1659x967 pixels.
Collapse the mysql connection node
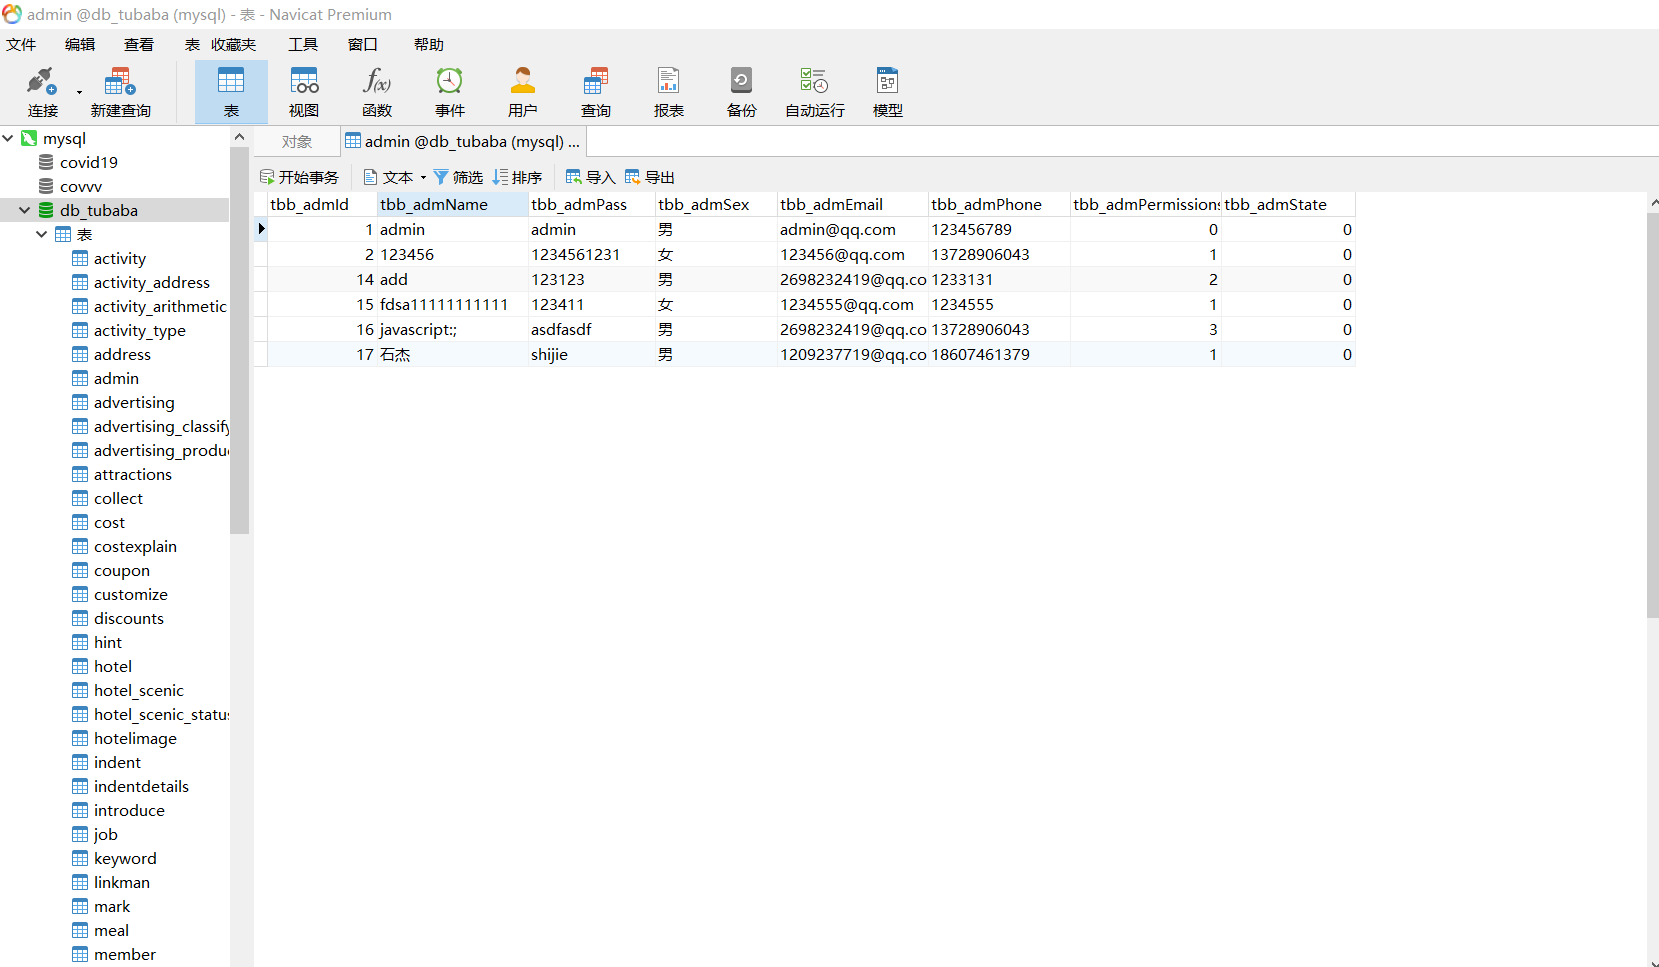click(x=8, y=138)
